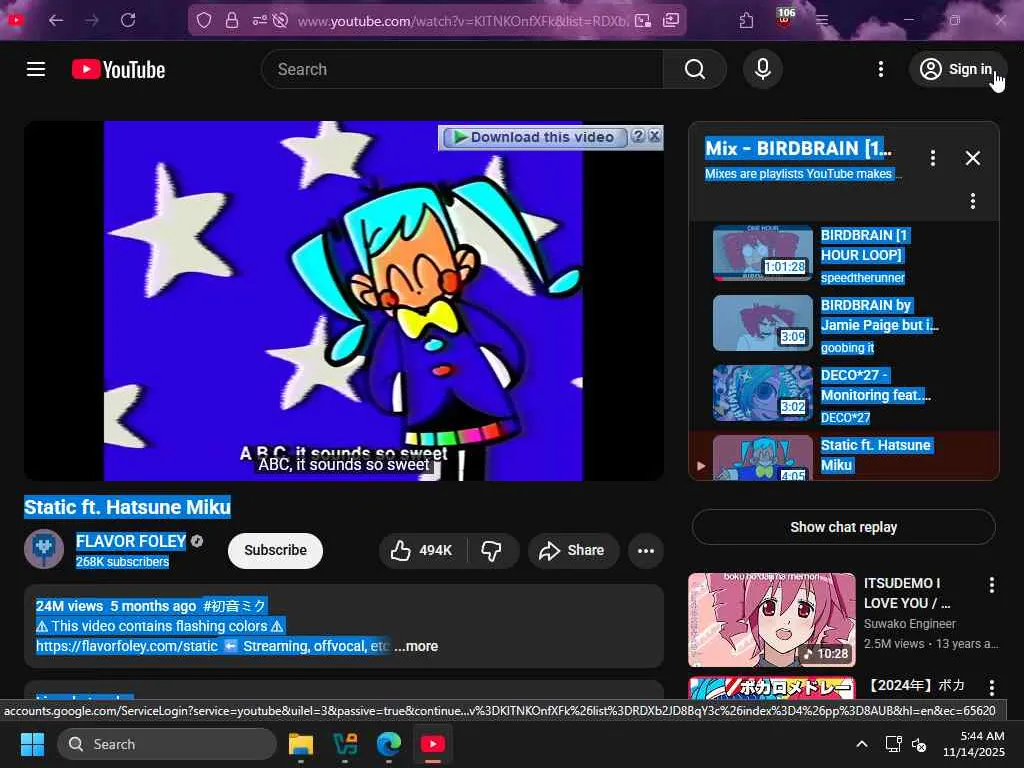
Task: Open help question mark on download bar
Action: [638, 136]
